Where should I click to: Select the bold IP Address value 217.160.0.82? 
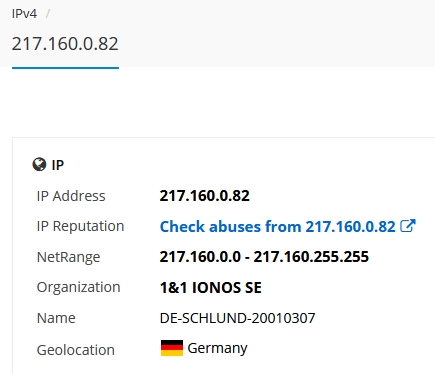click(205, 196)
